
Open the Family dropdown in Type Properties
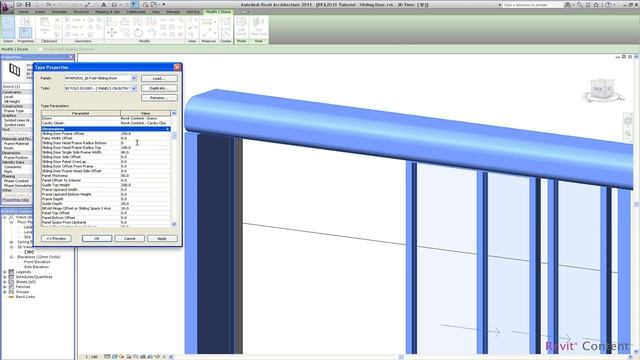pos(133,78)
